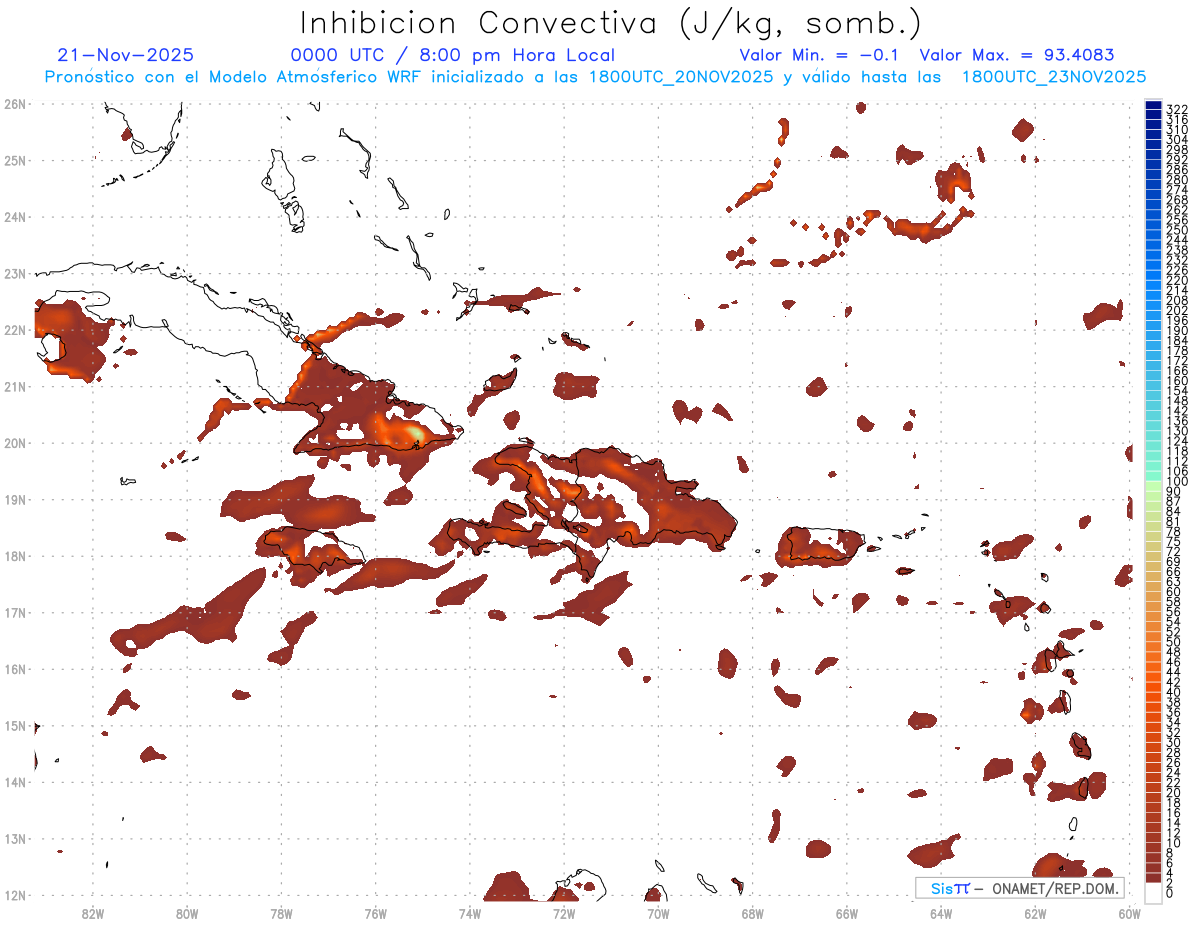Click the 25N latitude axis label

pyautogui.click(x=15, y=160)
